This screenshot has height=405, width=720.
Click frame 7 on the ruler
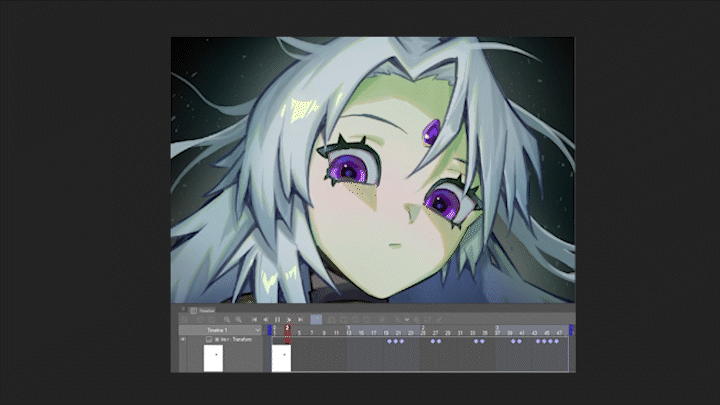pos(312,333)
